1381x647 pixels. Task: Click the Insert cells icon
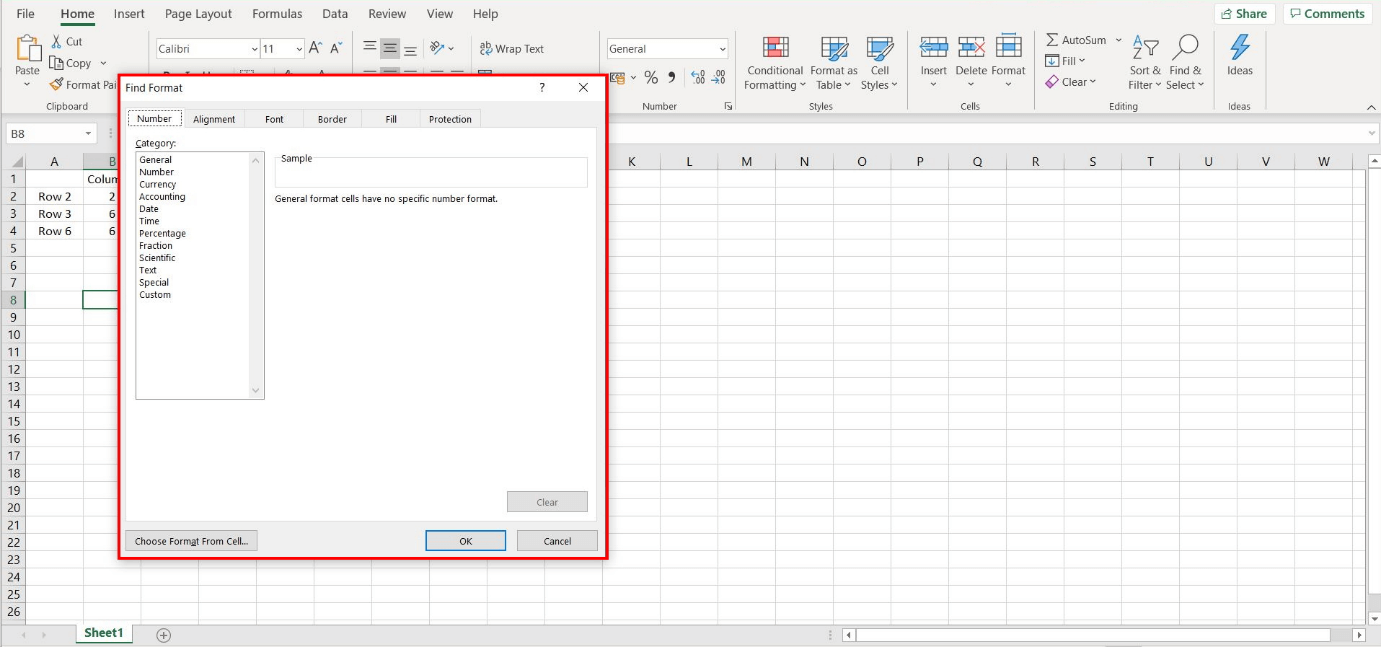click(x=934, y=47)
